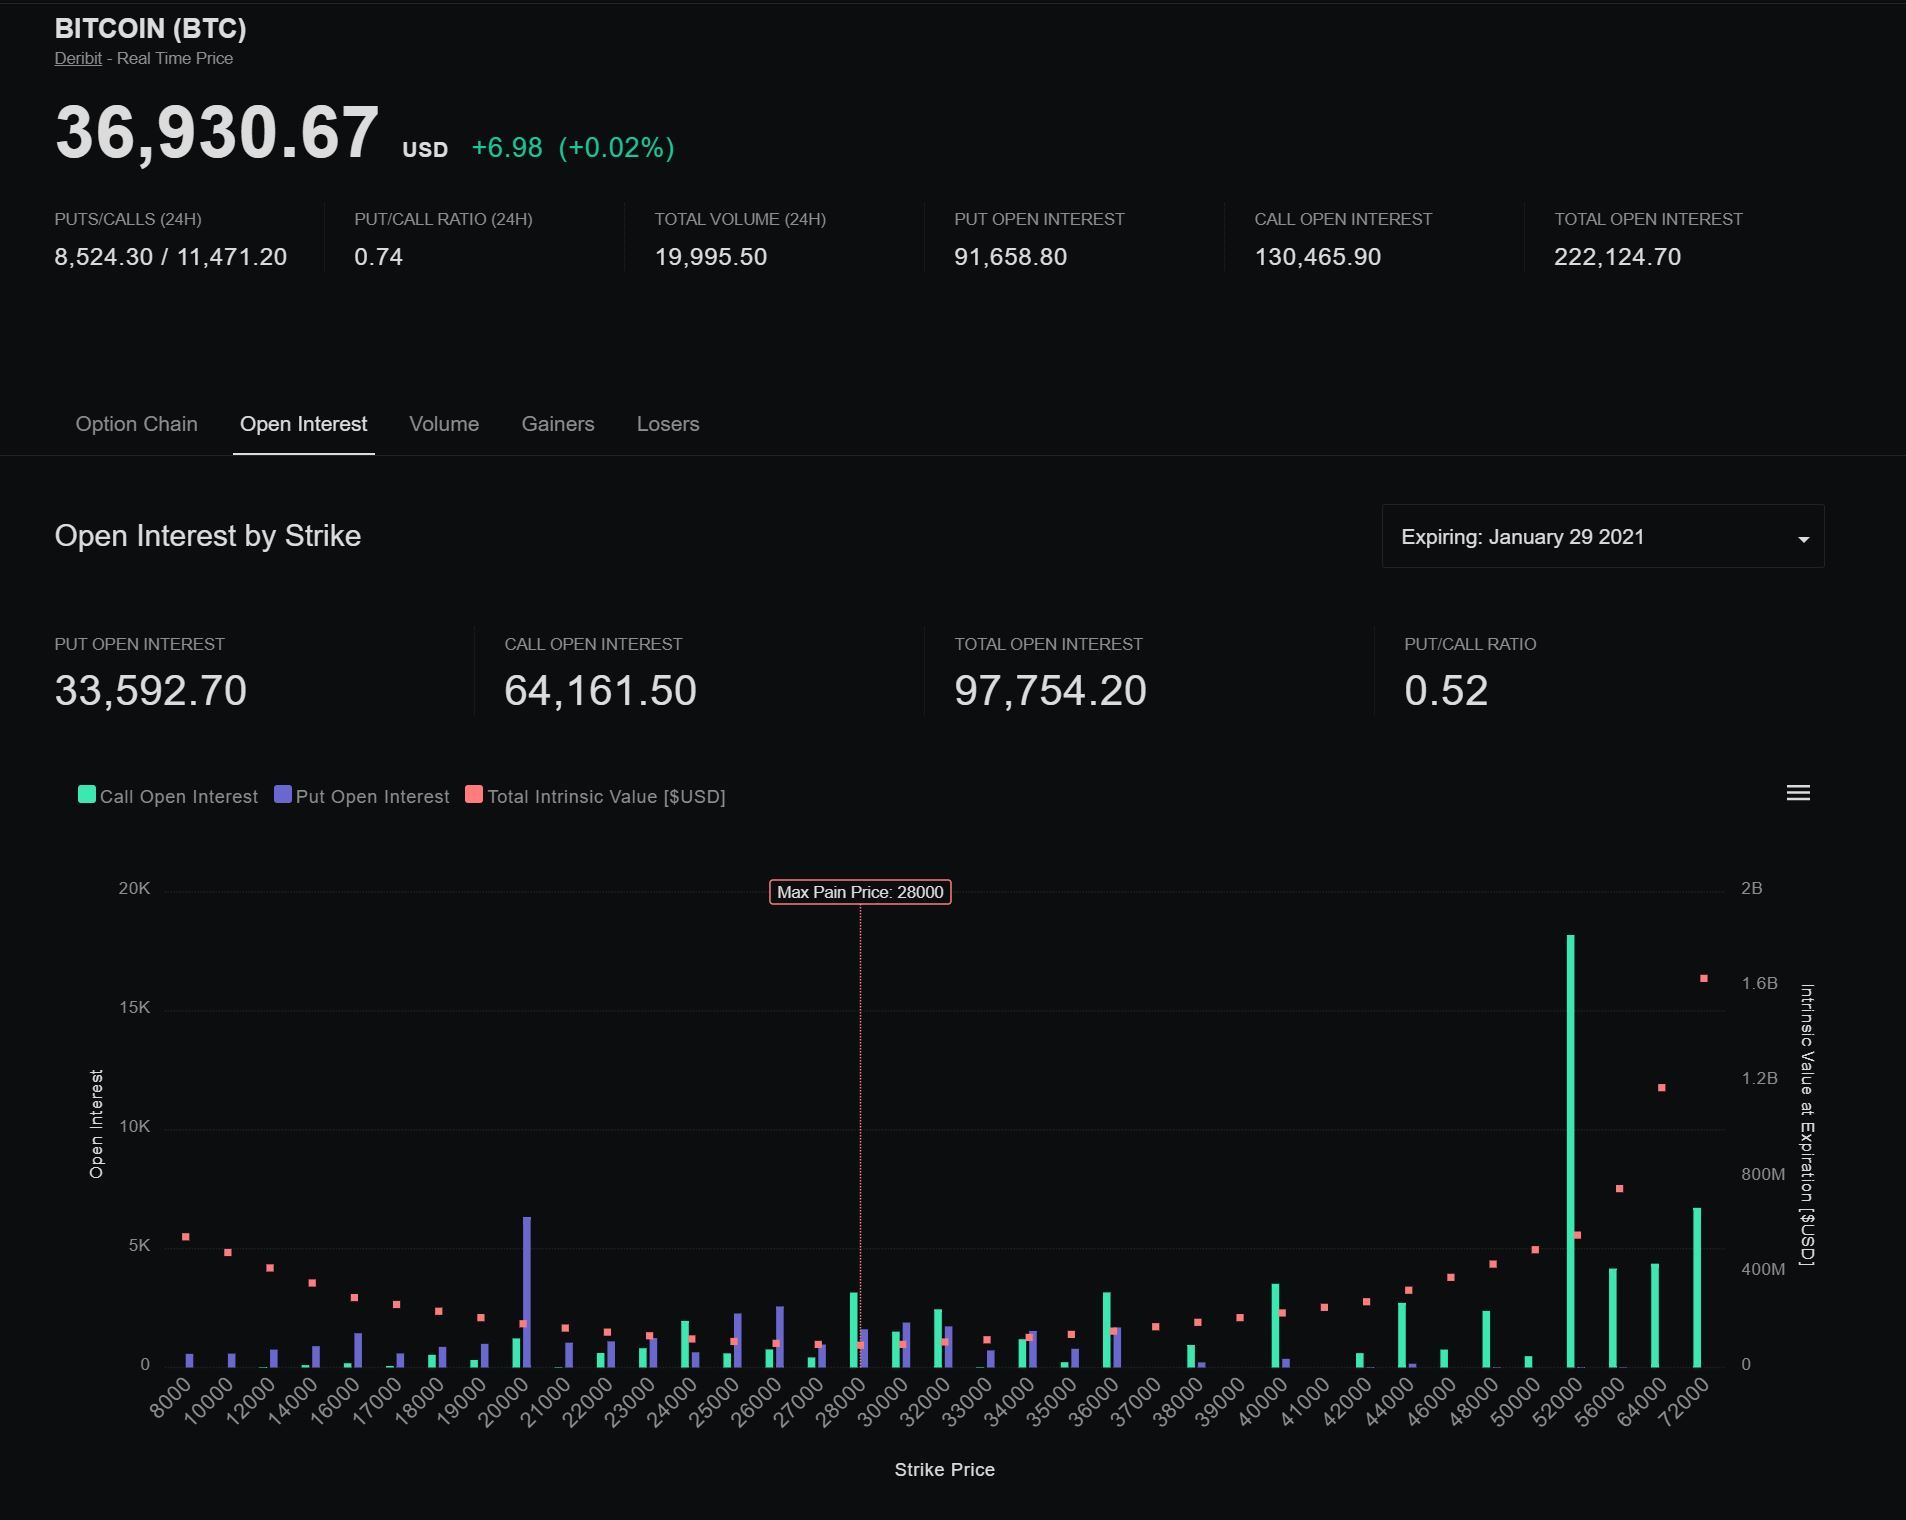Click the purple put bar at strike 20000
Viewport: 1906px width, 1520px height.
click(x=527, y=1292)
